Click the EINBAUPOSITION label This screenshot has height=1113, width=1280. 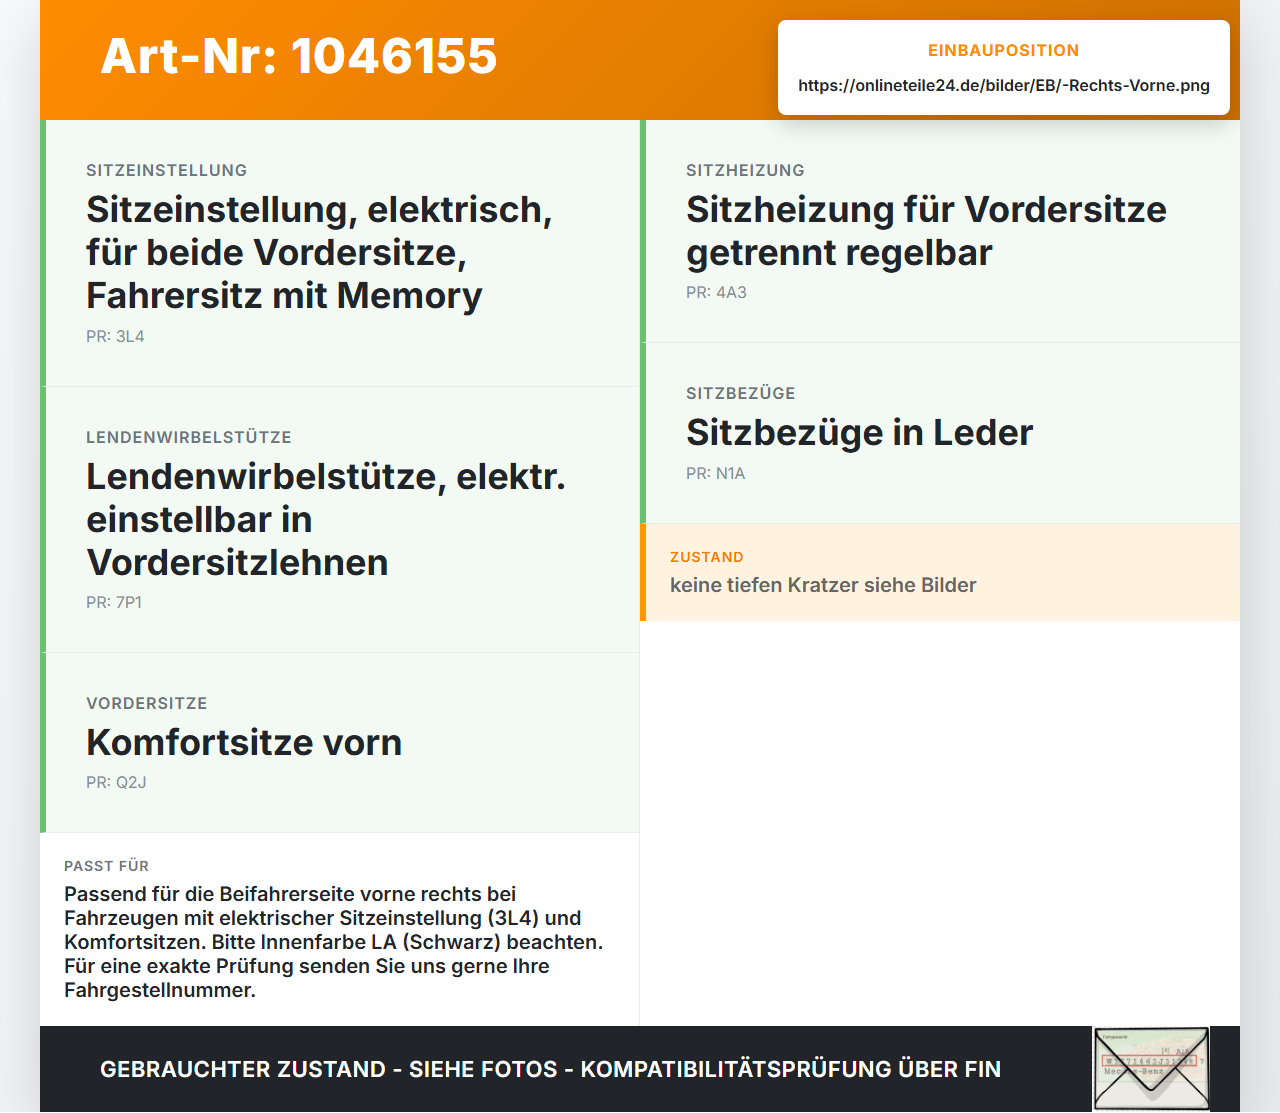1004,51
